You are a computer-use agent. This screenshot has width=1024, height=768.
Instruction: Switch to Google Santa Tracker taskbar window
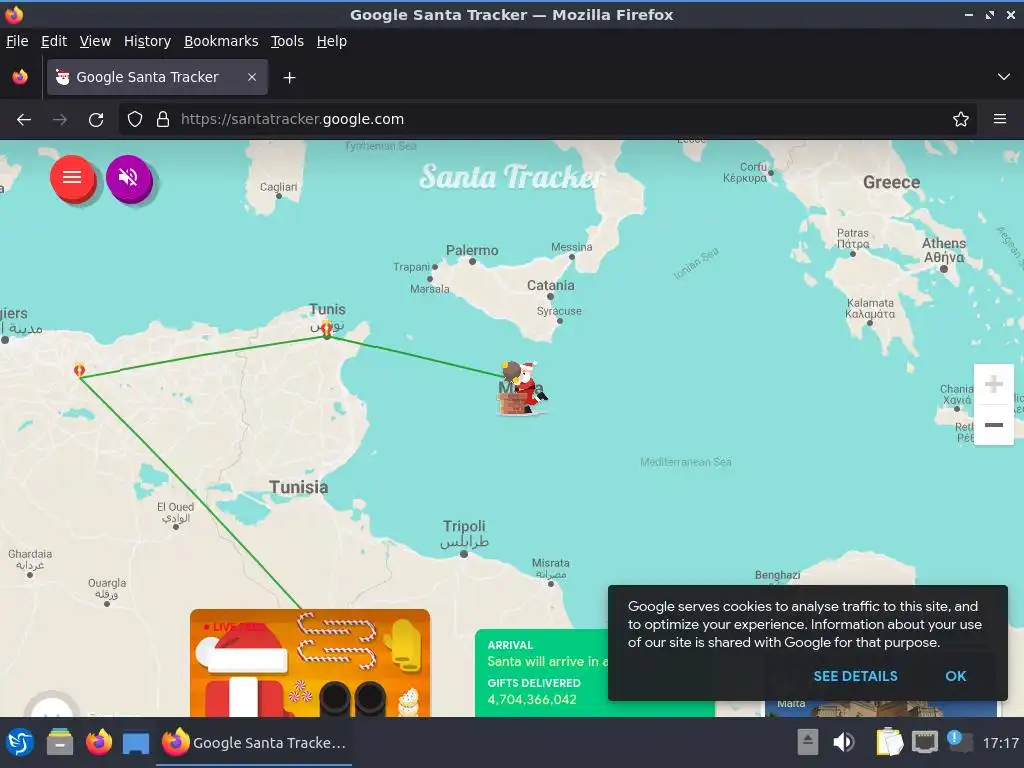(x=253, y=743)
